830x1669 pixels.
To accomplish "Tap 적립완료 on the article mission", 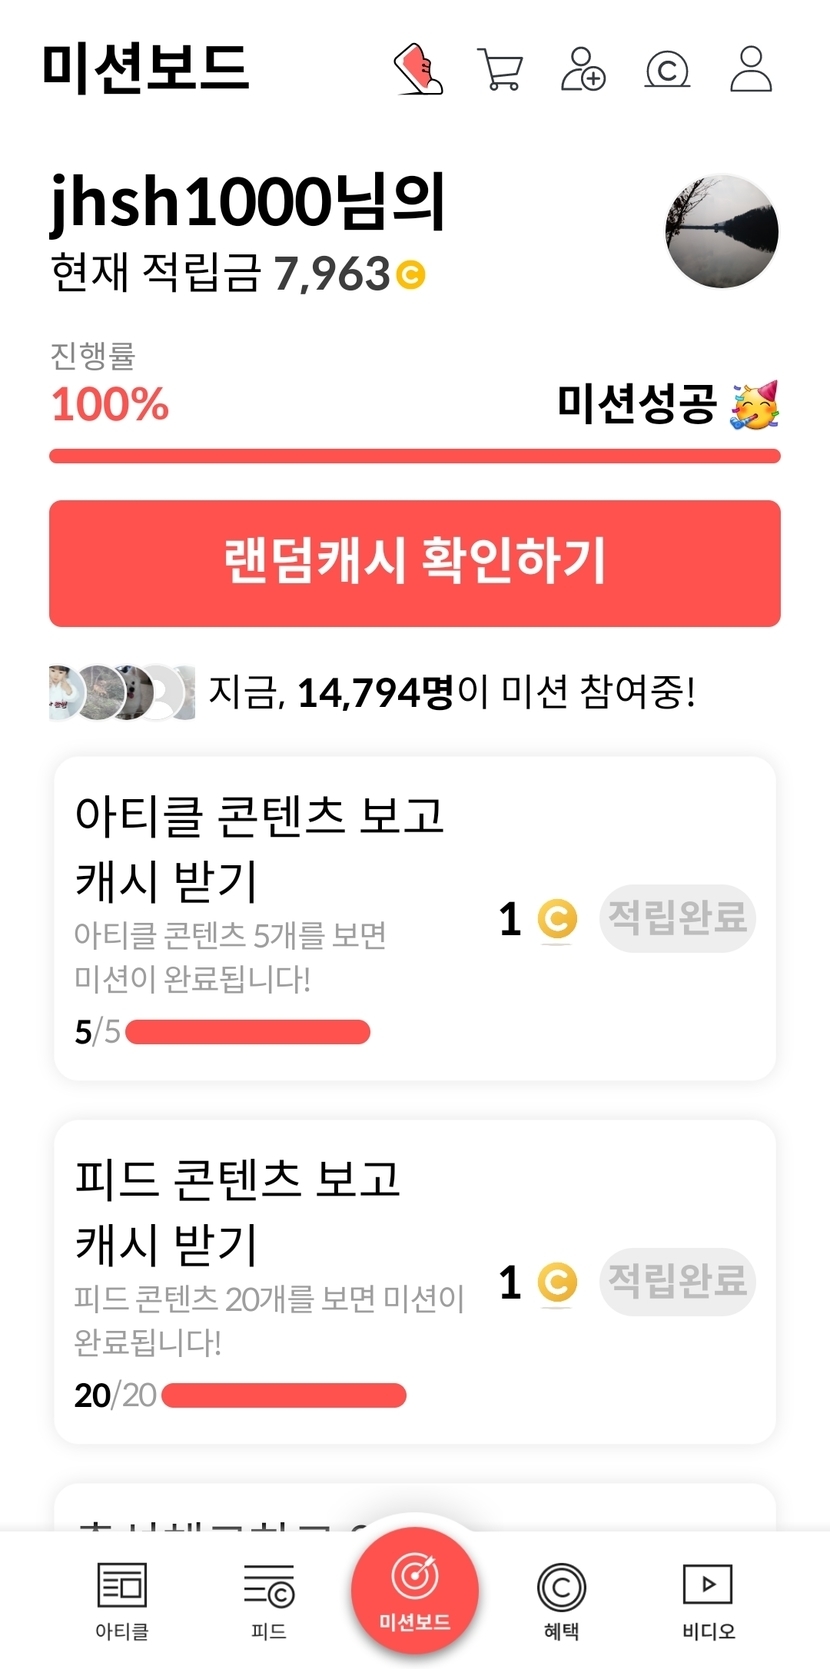I will coord(677,918).
